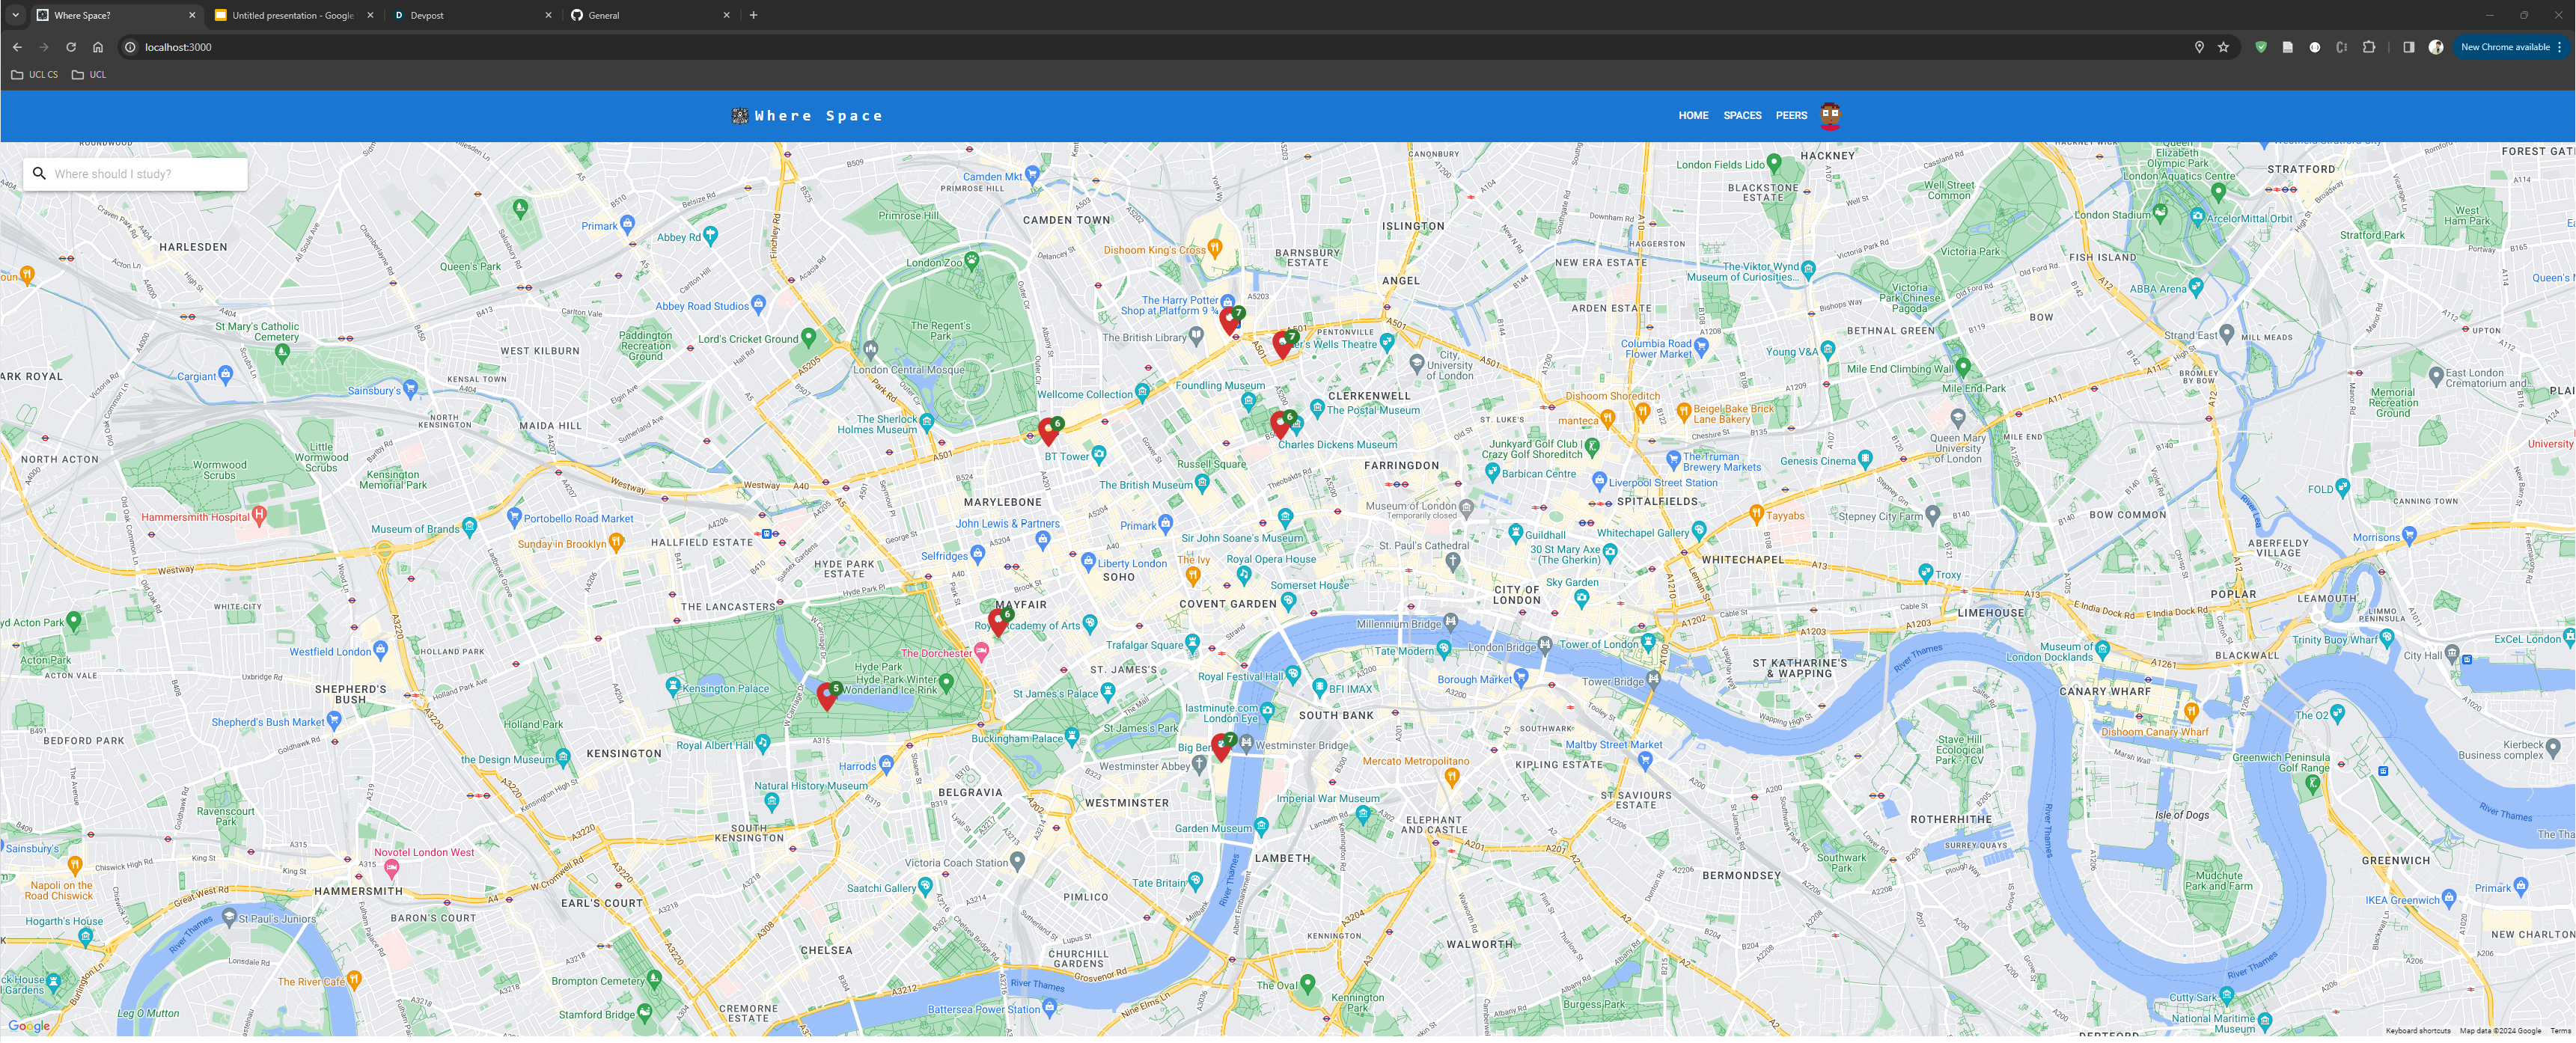Bookmark page with the star icon

coord(2223,47)
